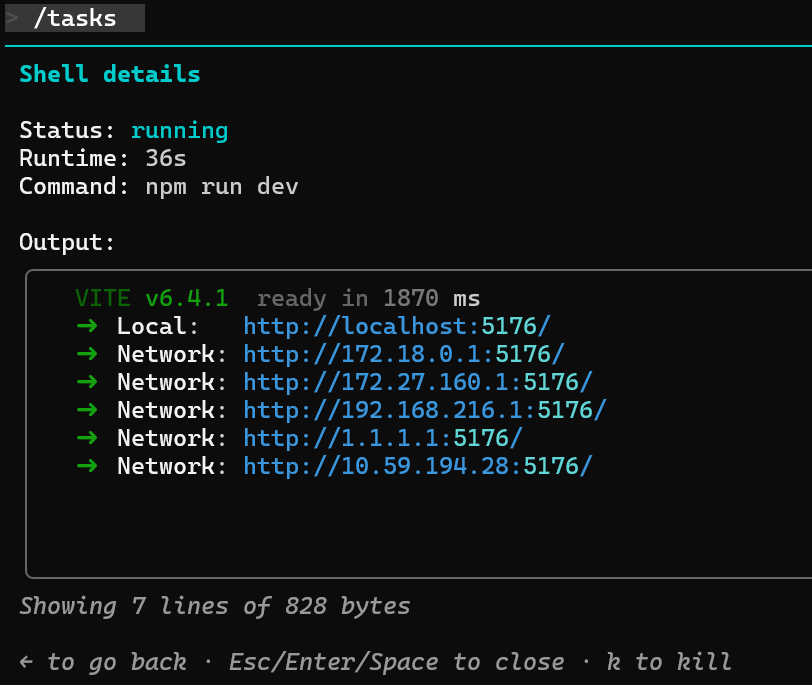Click the green arrow beside the 172.18.0.1 address

(87, 354)
